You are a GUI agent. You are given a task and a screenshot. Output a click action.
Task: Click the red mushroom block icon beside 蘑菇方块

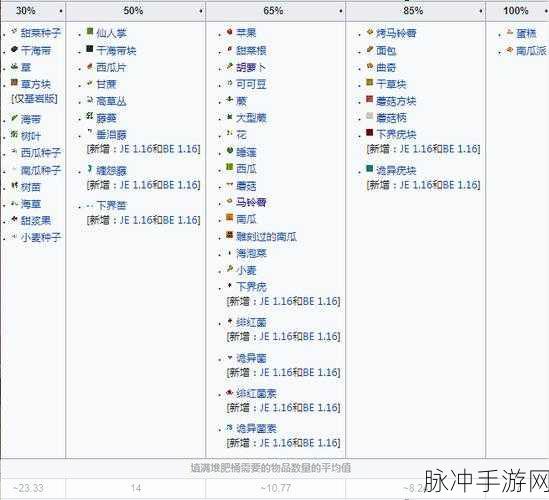point(370,99)
